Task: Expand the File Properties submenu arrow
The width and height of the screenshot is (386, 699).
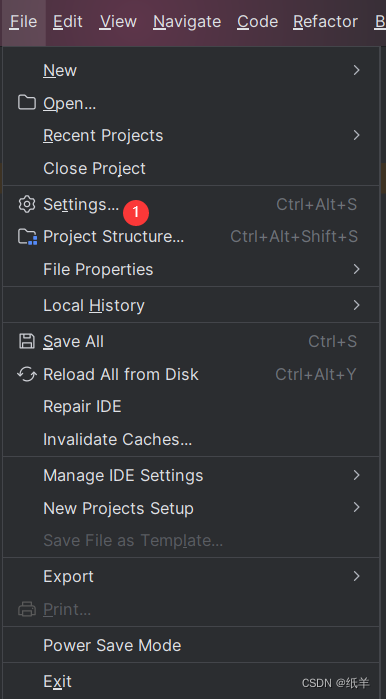Action: (356, 269)
